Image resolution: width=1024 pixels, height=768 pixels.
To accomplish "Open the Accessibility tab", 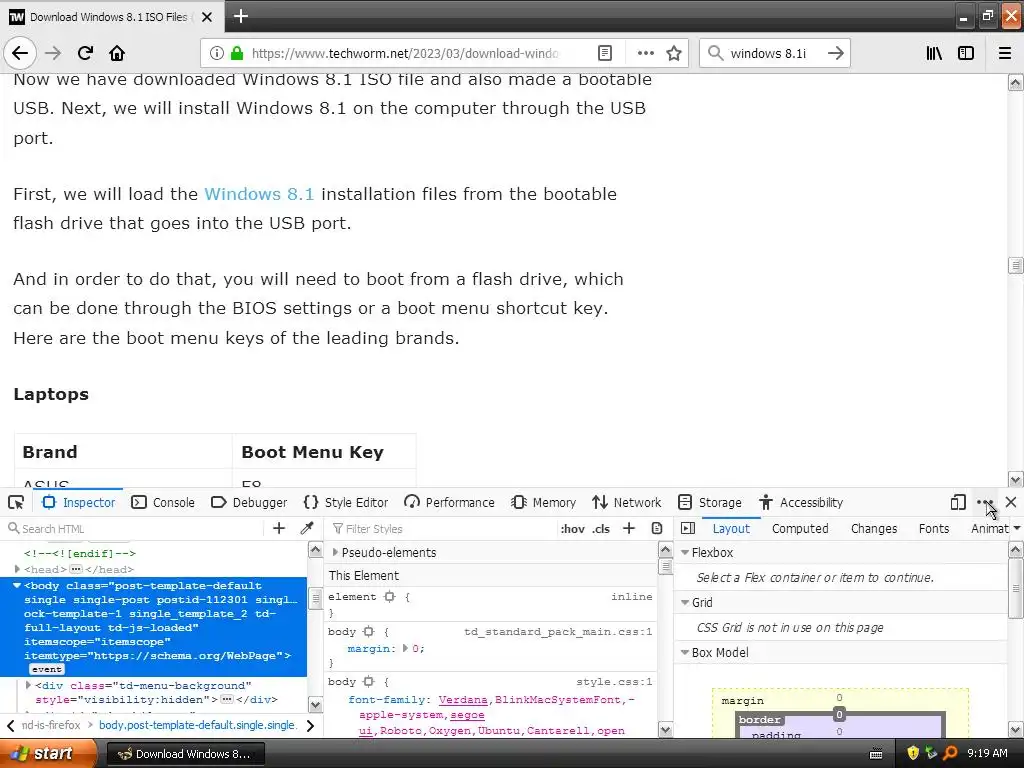I will [x=801, y=502].
